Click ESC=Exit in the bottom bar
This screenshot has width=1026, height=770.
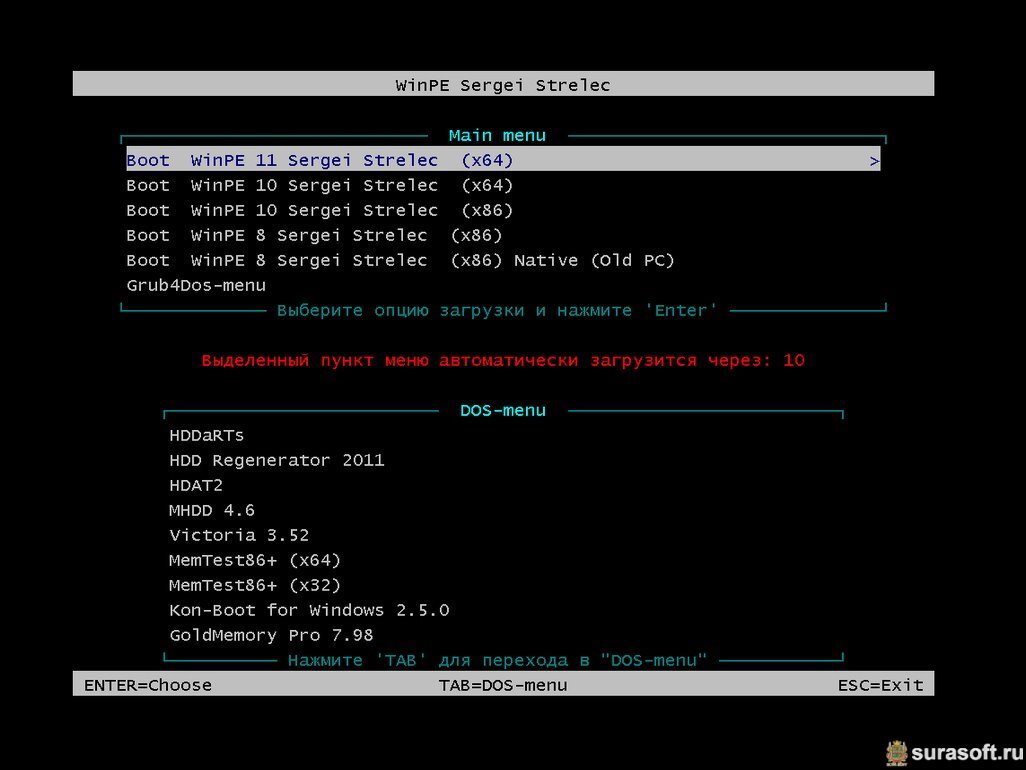(x=880, y=685)
